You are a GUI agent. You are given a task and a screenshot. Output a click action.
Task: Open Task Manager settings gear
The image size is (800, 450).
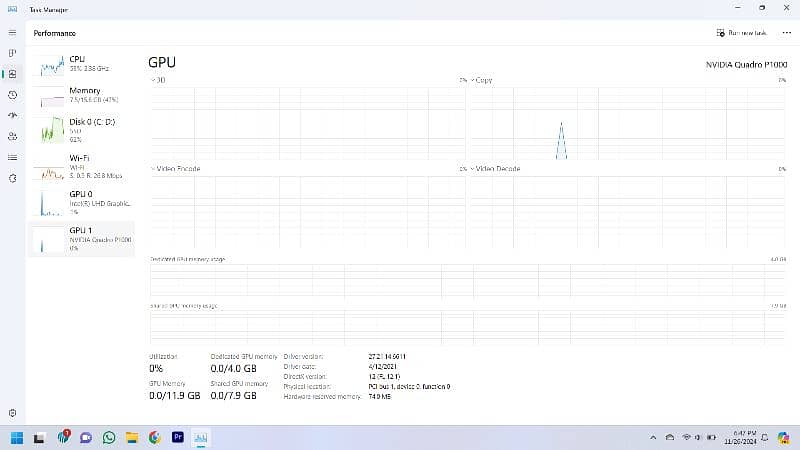pos(12,412)
